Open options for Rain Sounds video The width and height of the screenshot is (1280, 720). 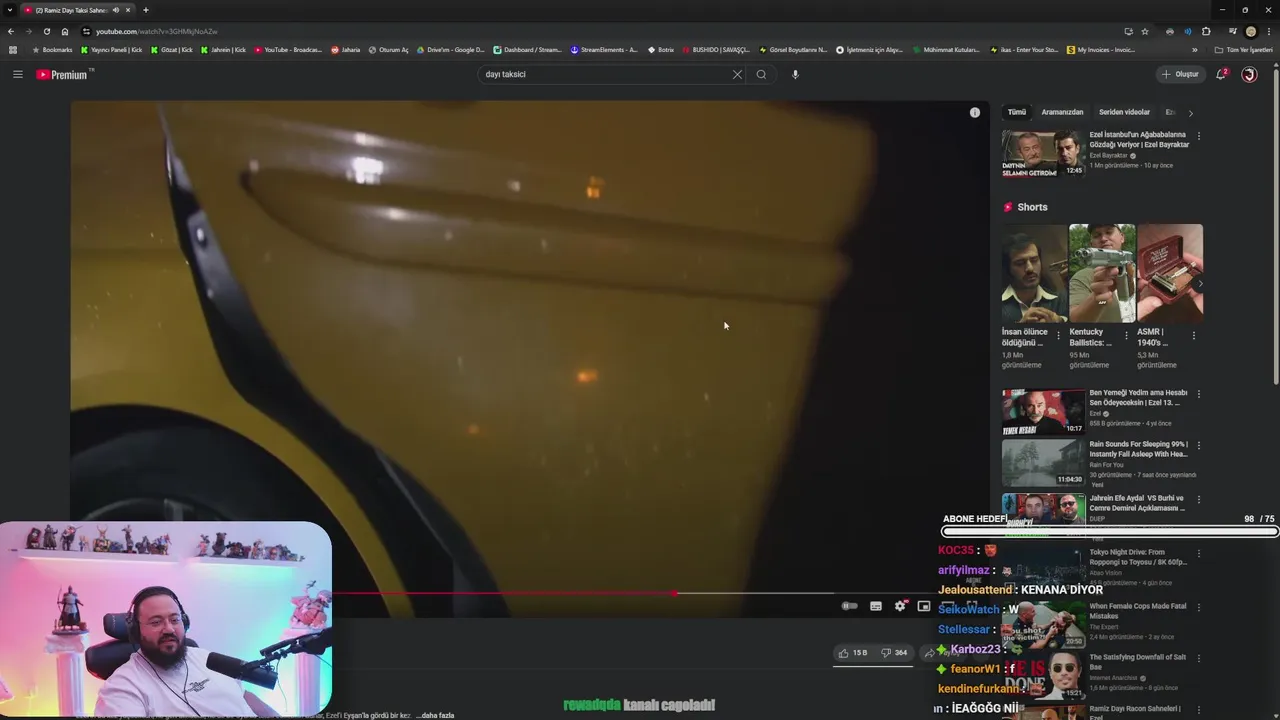pyautogui.click(x=1199, y=445)
